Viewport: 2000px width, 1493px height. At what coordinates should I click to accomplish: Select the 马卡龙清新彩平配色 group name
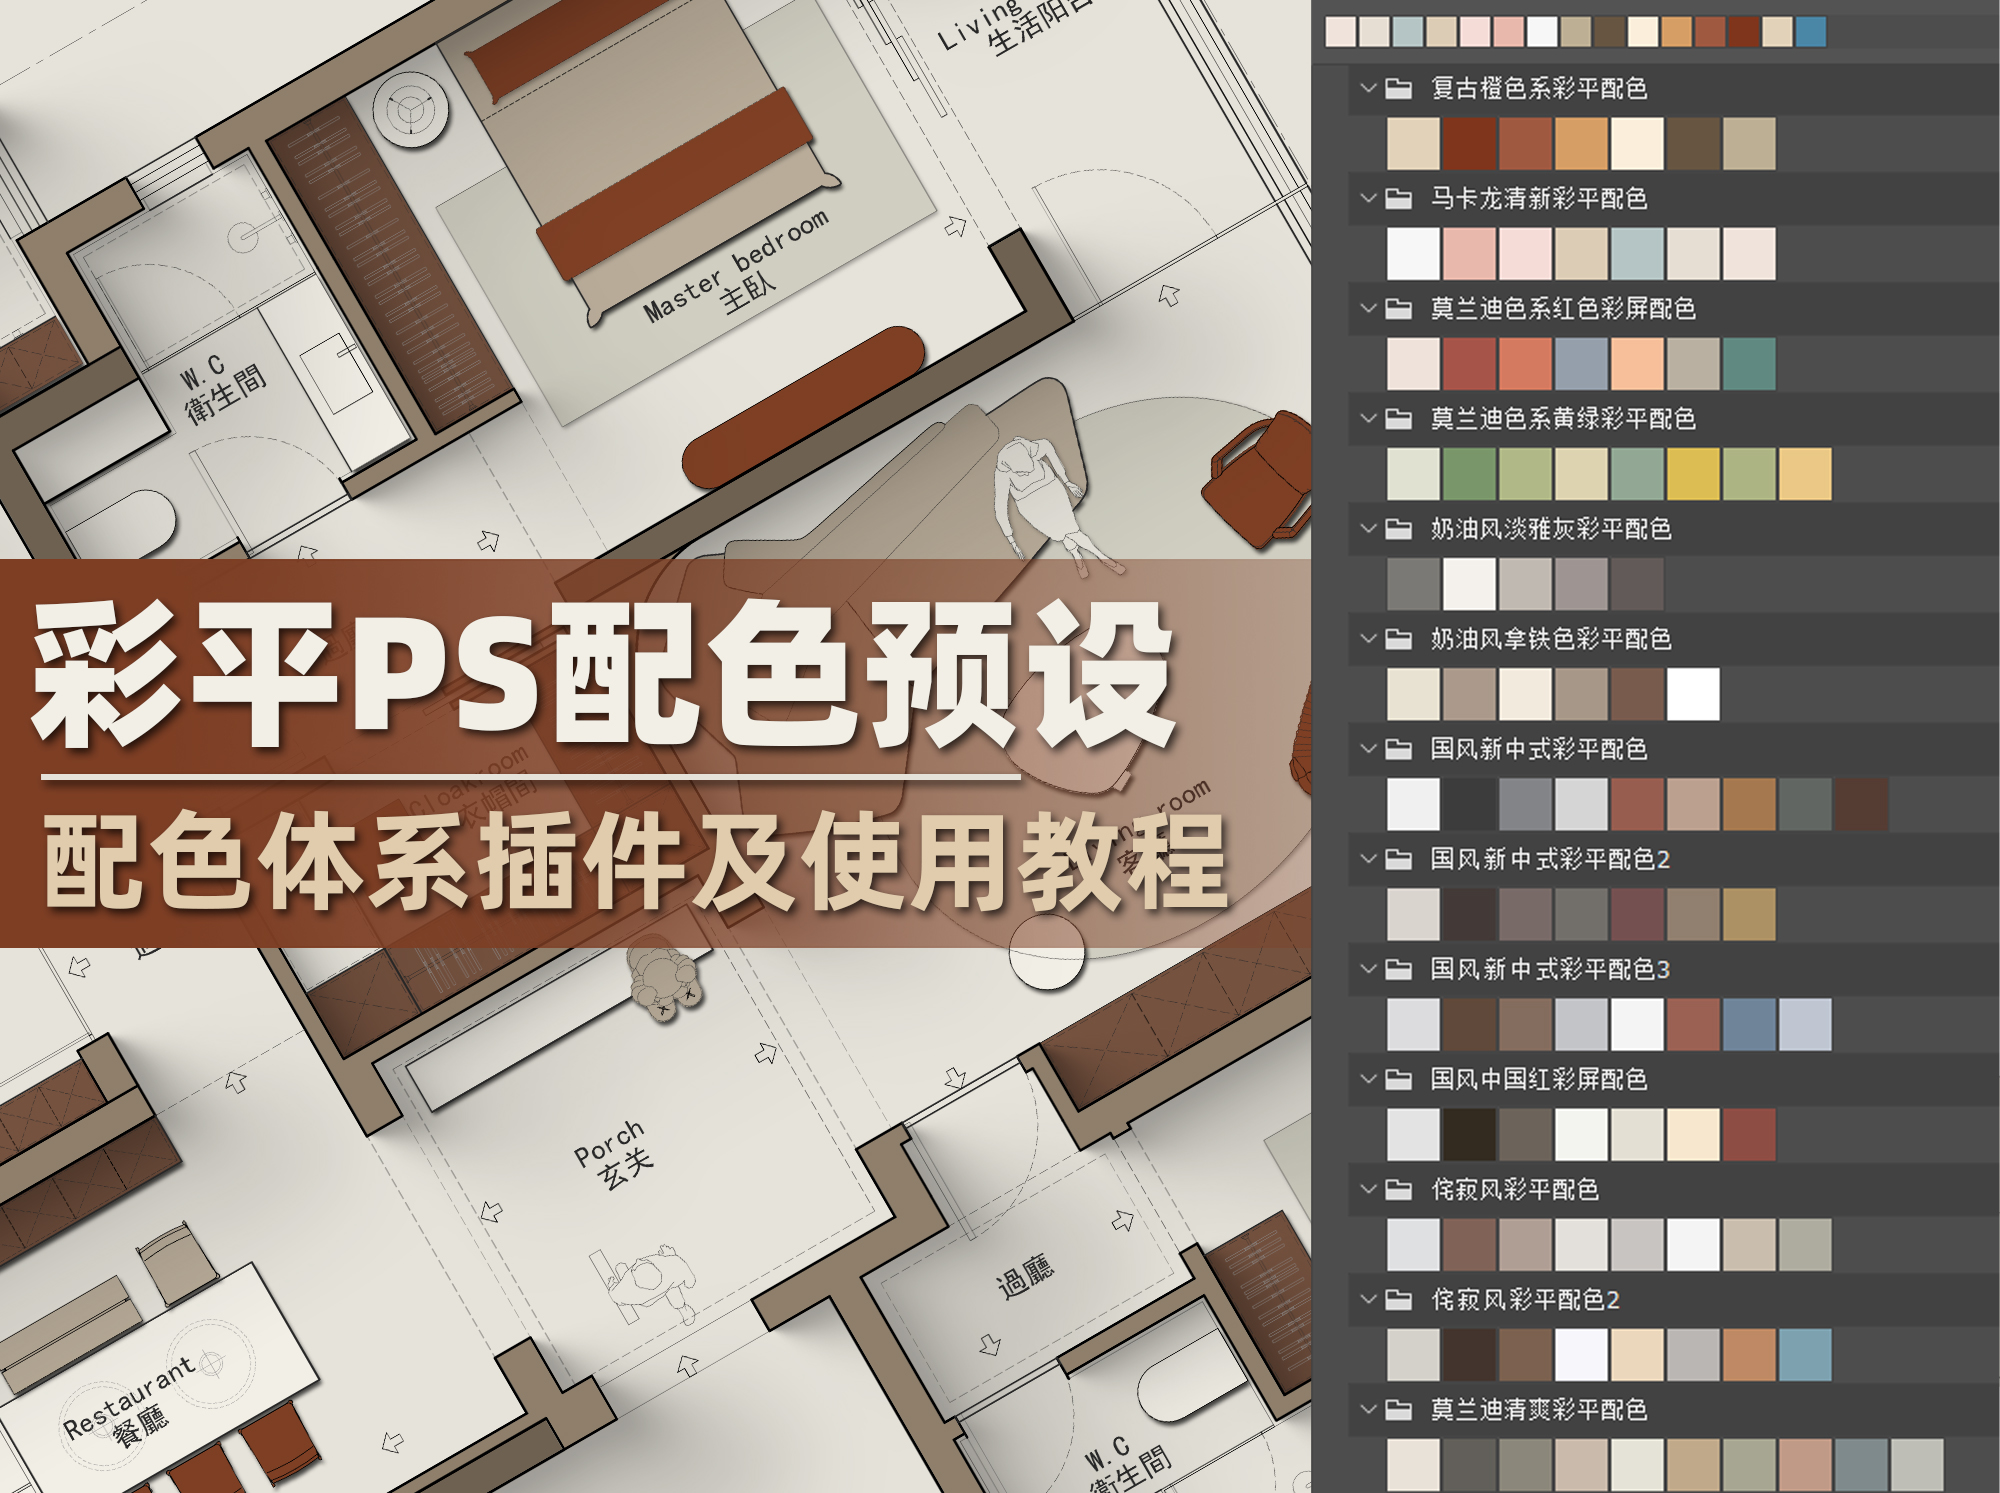click(1538, 198)
